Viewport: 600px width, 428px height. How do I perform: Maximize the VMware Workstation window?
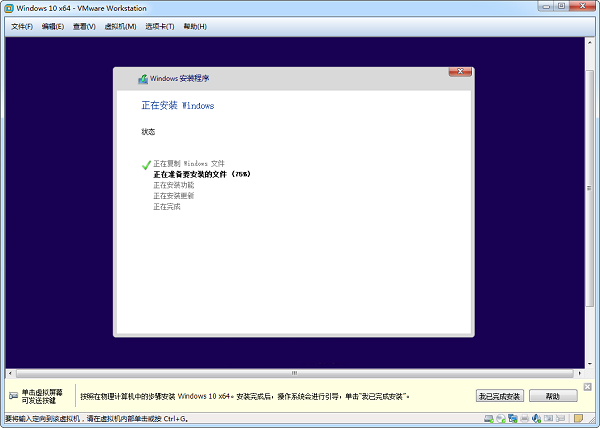click(x=561, y=6)
